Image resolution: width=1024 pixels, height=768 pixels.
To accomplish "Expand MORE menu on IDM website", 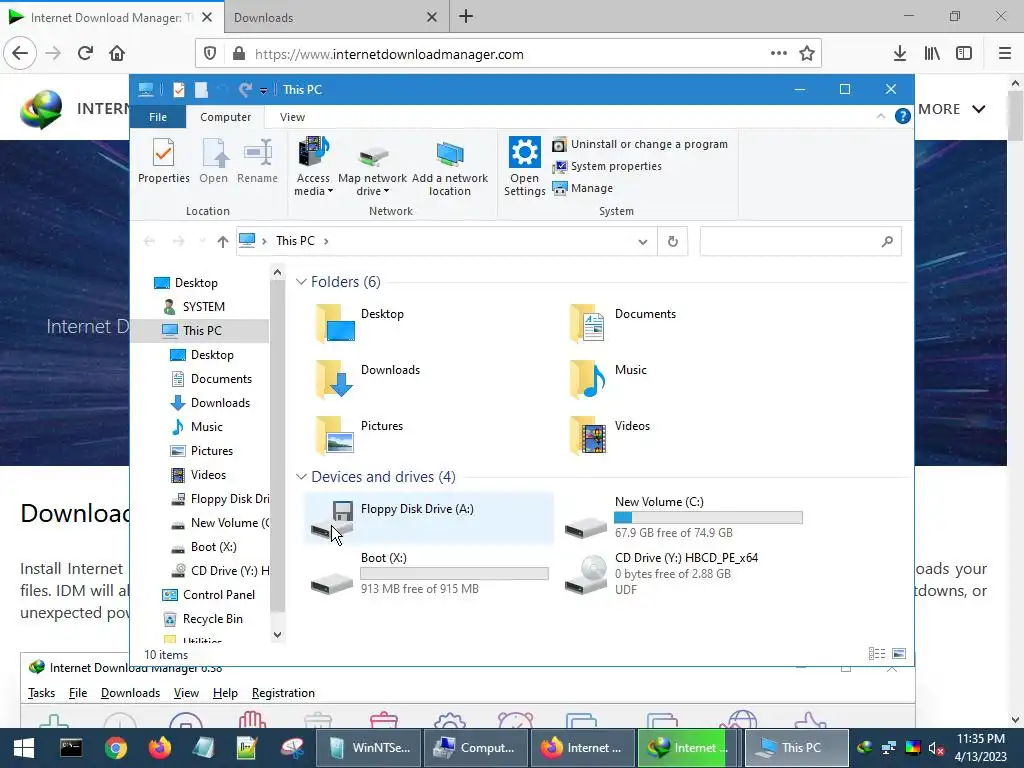I will point(952,110).
